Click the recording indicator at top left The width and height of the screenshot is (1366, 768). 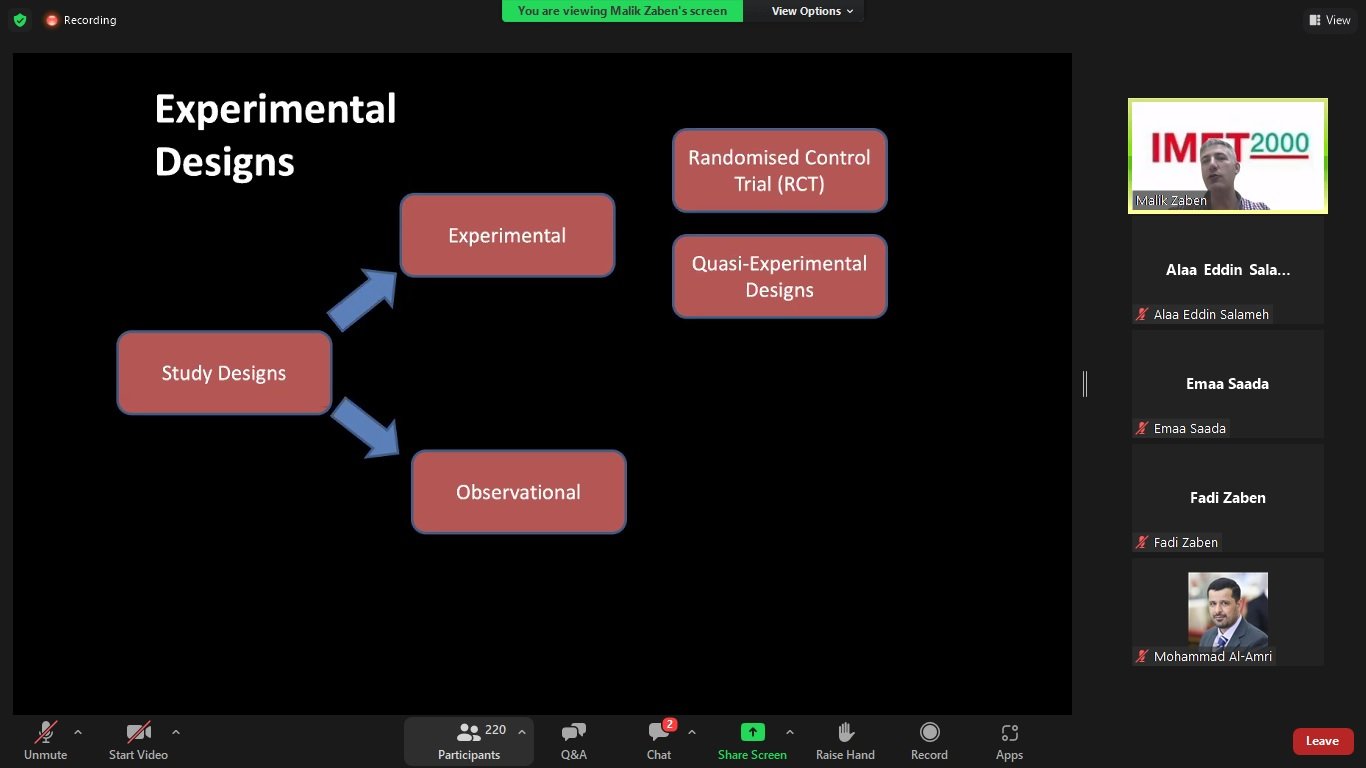pyautogui.click(x=80, y=20)
